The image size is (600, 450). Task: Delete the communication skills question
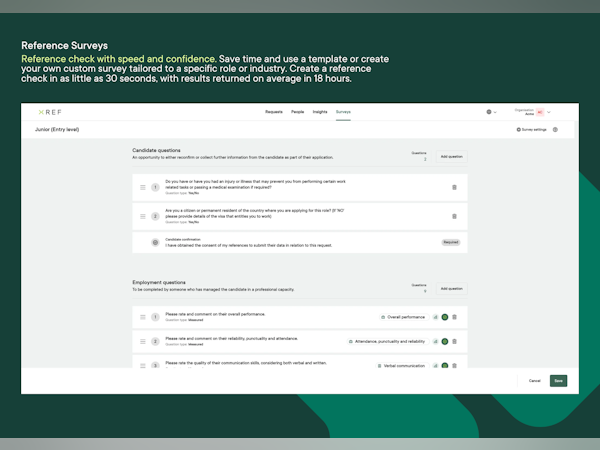pyautogui.click(x=454, y=366)
